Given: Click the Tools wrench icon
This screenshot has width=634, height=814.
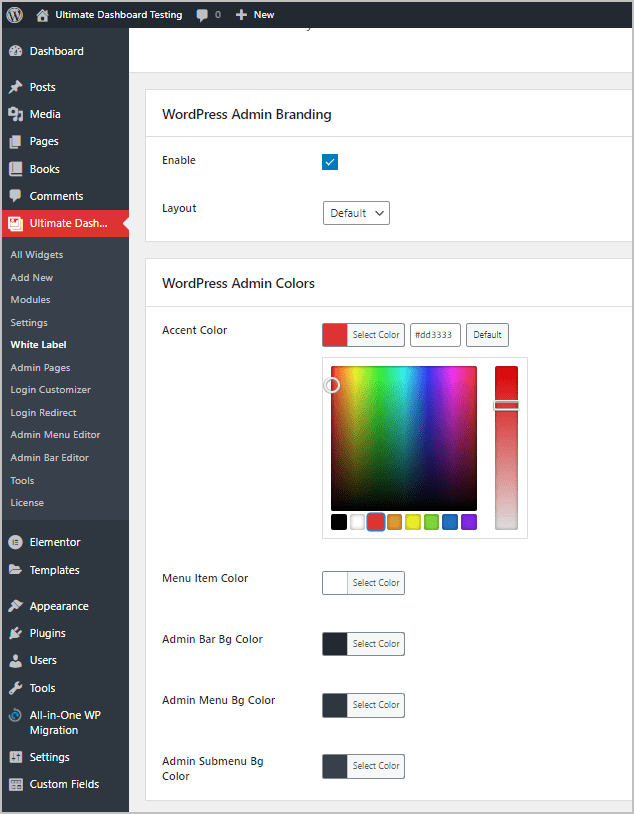Looking at the screenshot, I should [16, 688].
